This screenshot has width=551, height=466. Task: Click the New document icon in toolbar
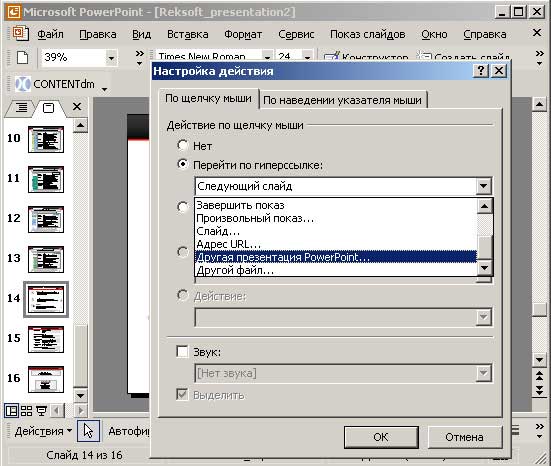click(22, 57)
